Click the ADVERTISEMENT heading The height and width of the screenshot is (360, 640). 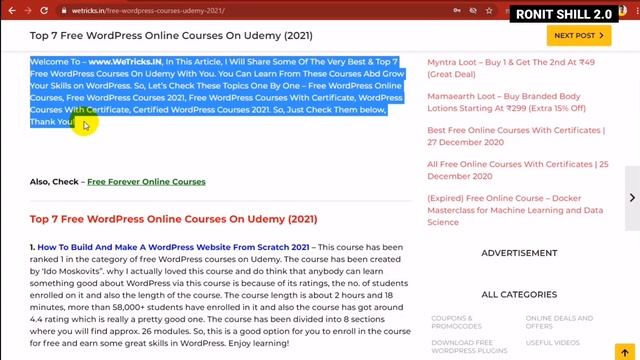pos(519,253)
